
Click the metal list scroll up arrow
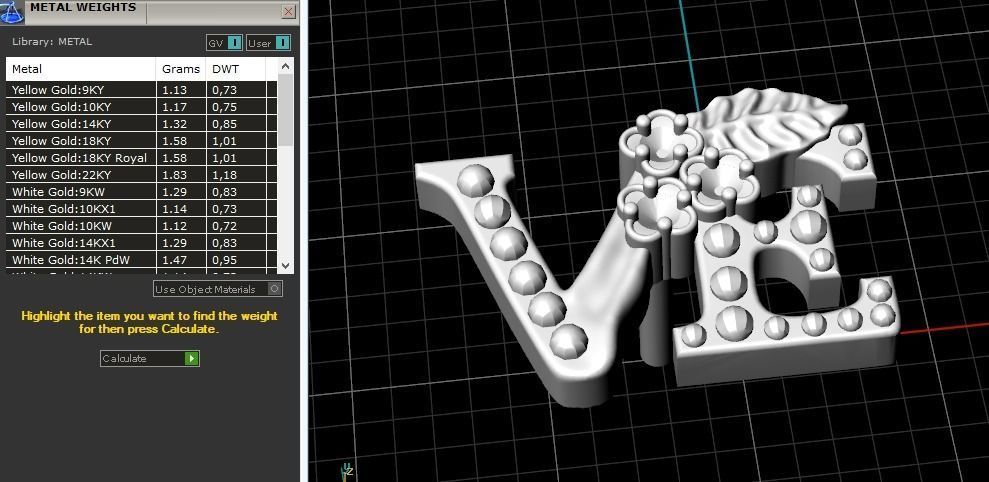pyautogui.click(x=286, y=66)
